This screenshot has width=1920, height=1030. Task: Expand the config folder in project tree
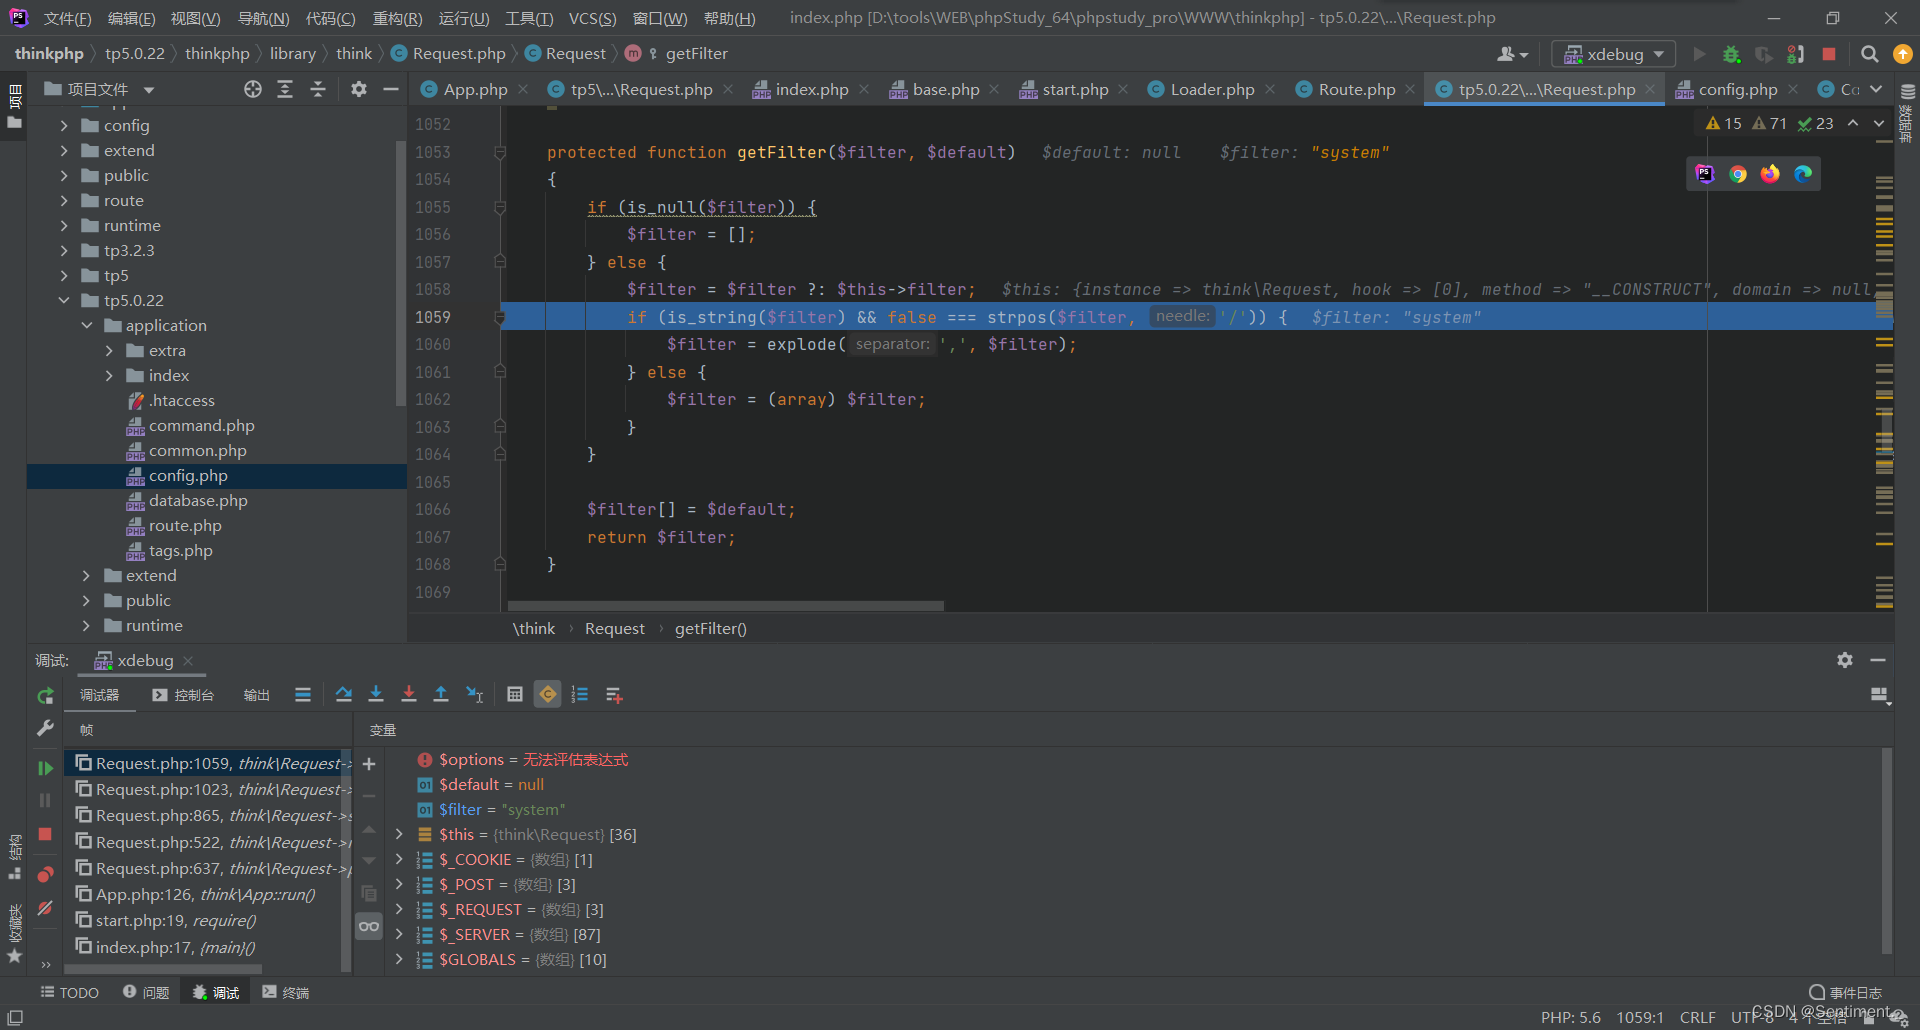tap(64, 125)
